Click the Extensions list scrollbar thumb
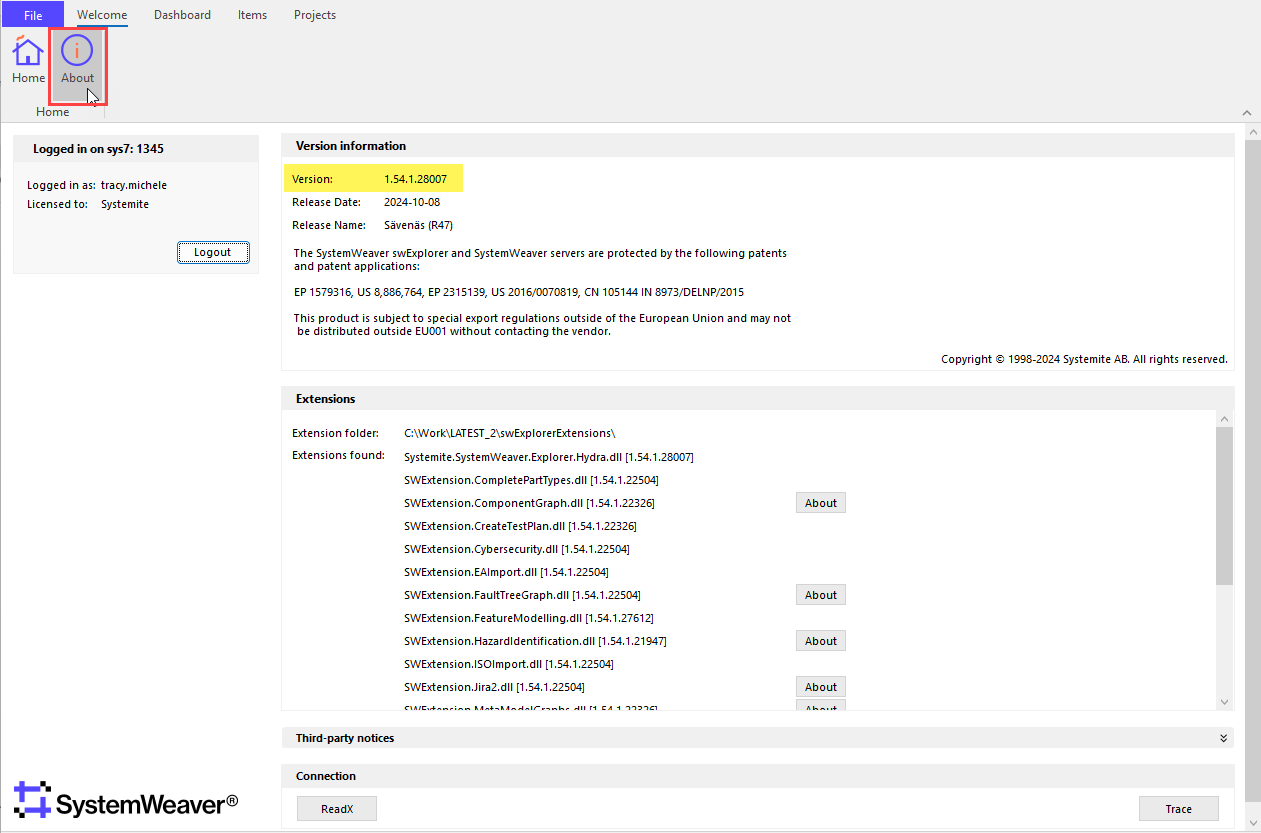 click(x=1225, y=505)
